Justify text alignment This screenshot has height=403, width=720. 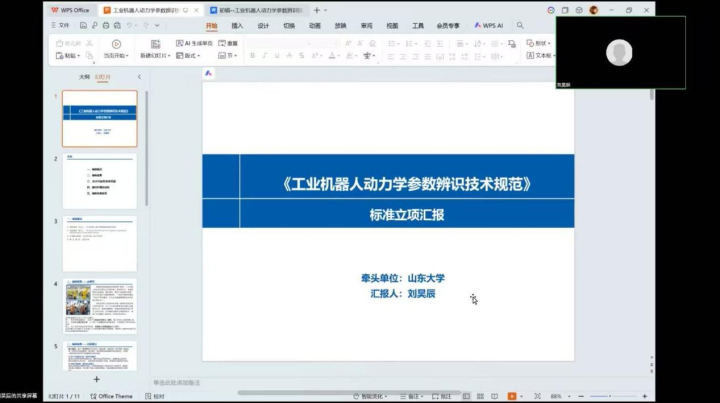click(x=428, y=56)
